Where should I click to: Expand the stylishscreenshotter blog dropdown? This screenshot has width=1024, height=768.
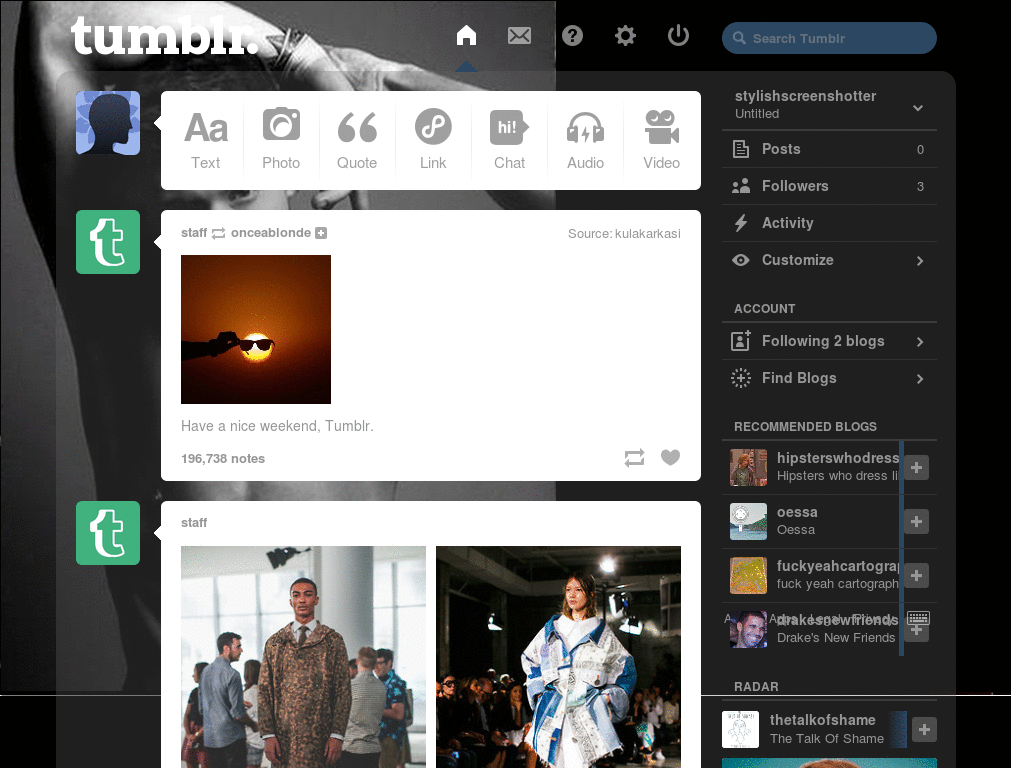918,108
